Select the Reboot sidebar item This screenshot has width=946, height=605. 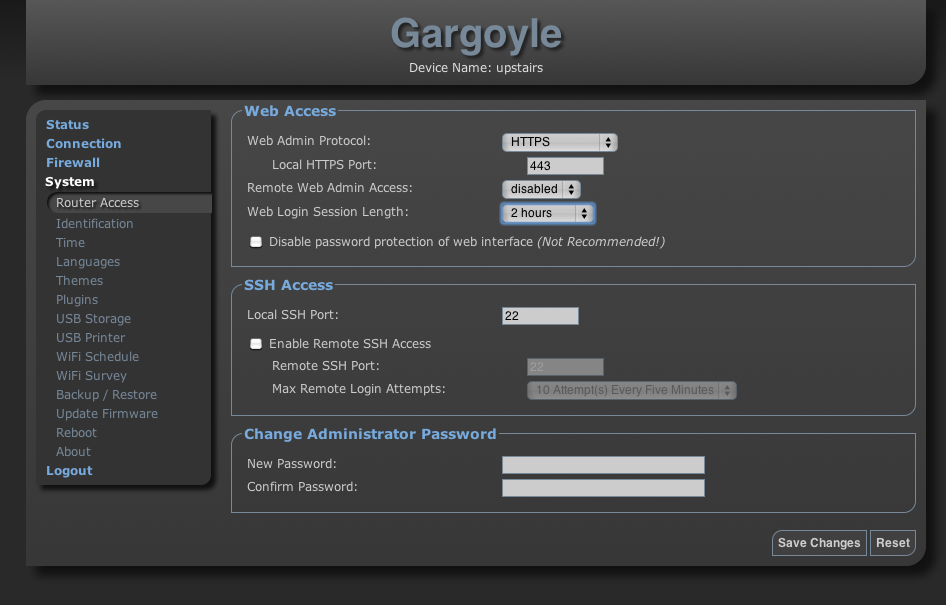coord(76,433)
